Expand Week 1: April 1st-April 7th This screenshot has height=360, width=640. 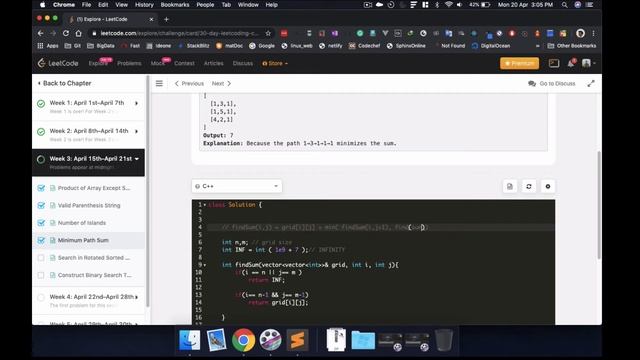pos(136,103)
